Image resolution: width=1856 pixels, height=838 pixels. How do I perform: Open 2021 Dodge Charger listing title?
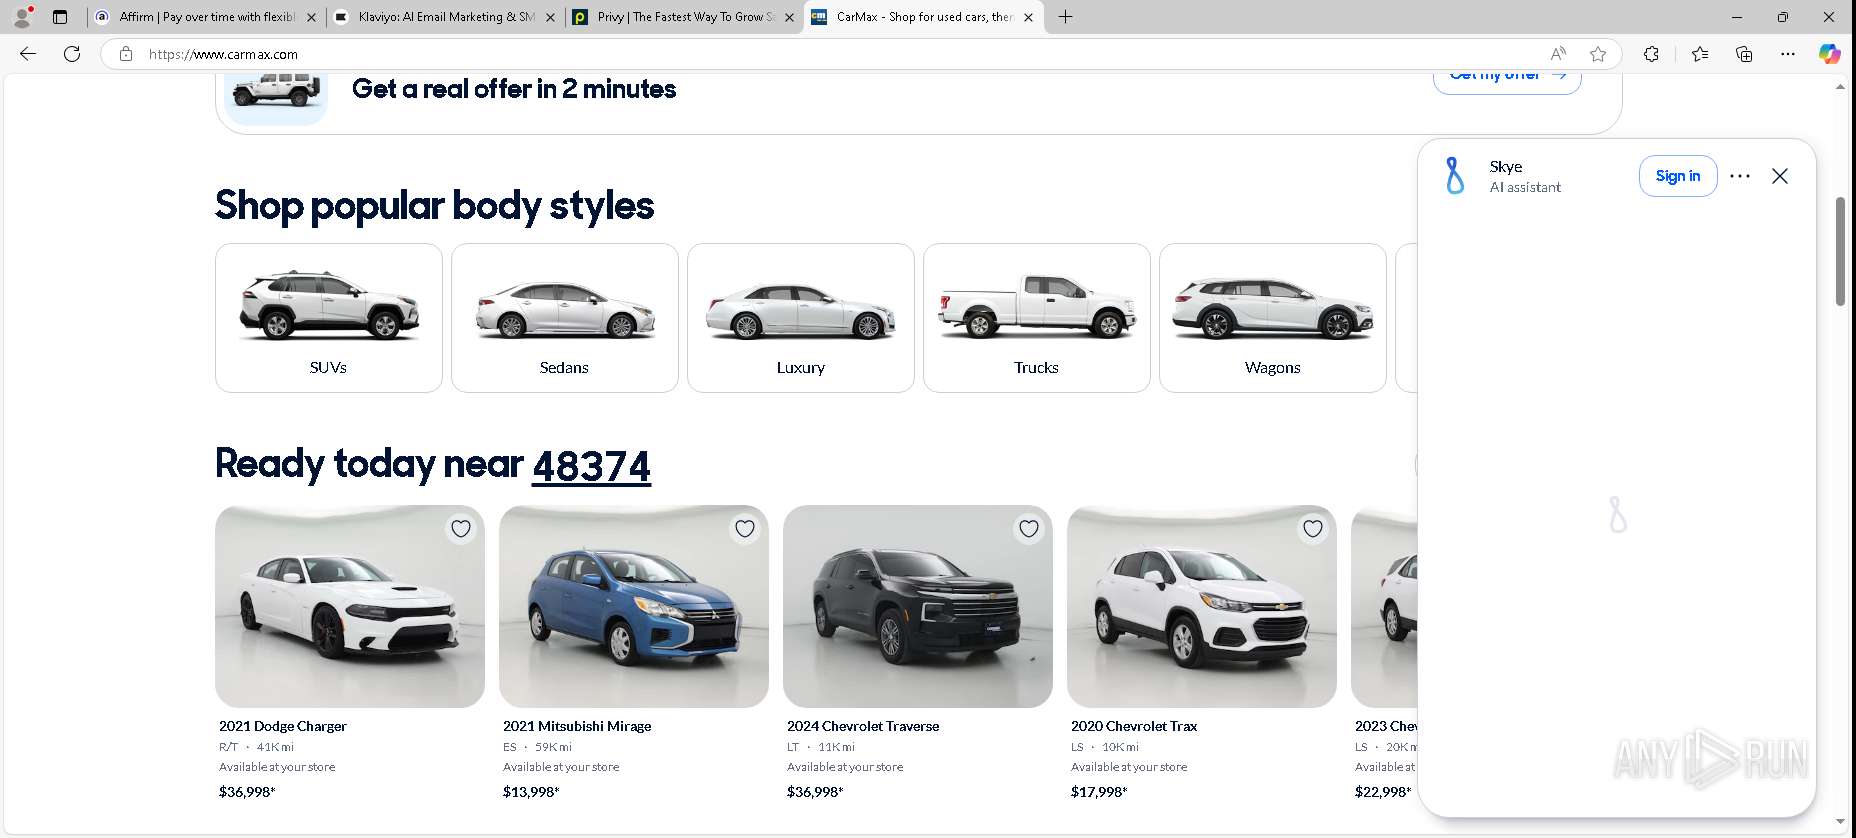283,726
